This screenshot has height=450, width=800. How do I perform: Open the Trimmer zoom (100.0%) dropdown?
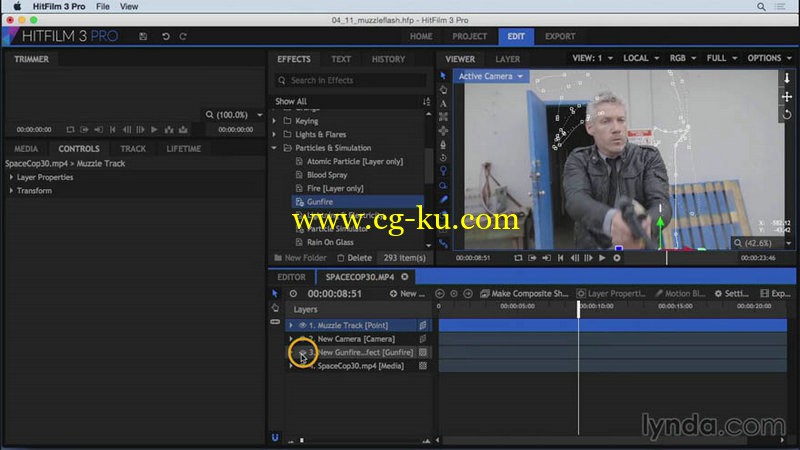pos(234,115)
